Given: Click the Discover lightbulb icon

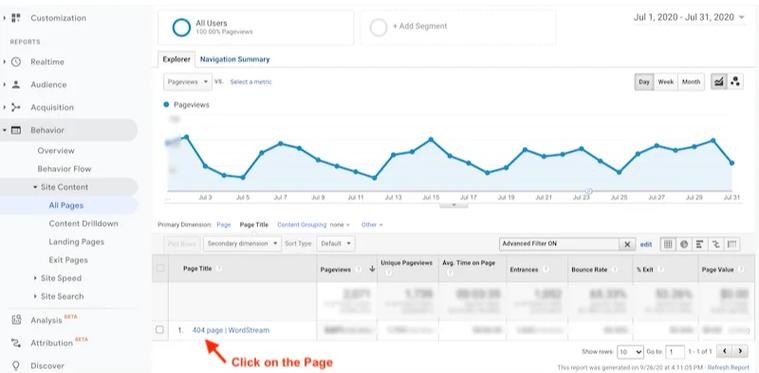Looking at the screenshot, I should tap(16, 366).
